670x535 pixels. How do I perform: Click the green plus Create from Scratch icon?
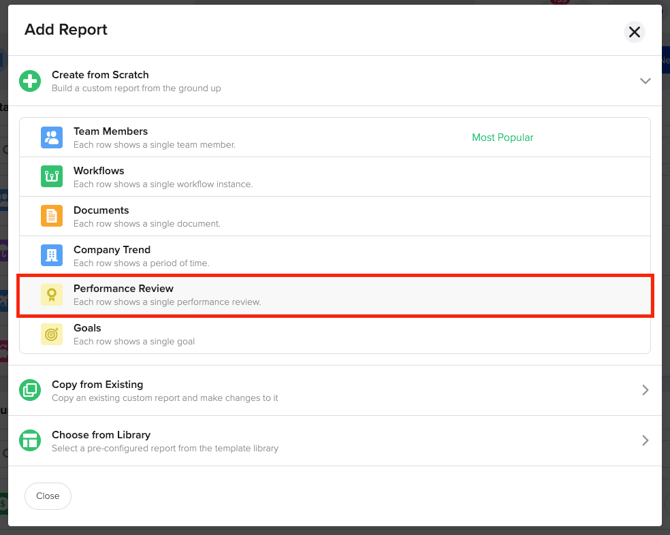[x=31, y=81]
